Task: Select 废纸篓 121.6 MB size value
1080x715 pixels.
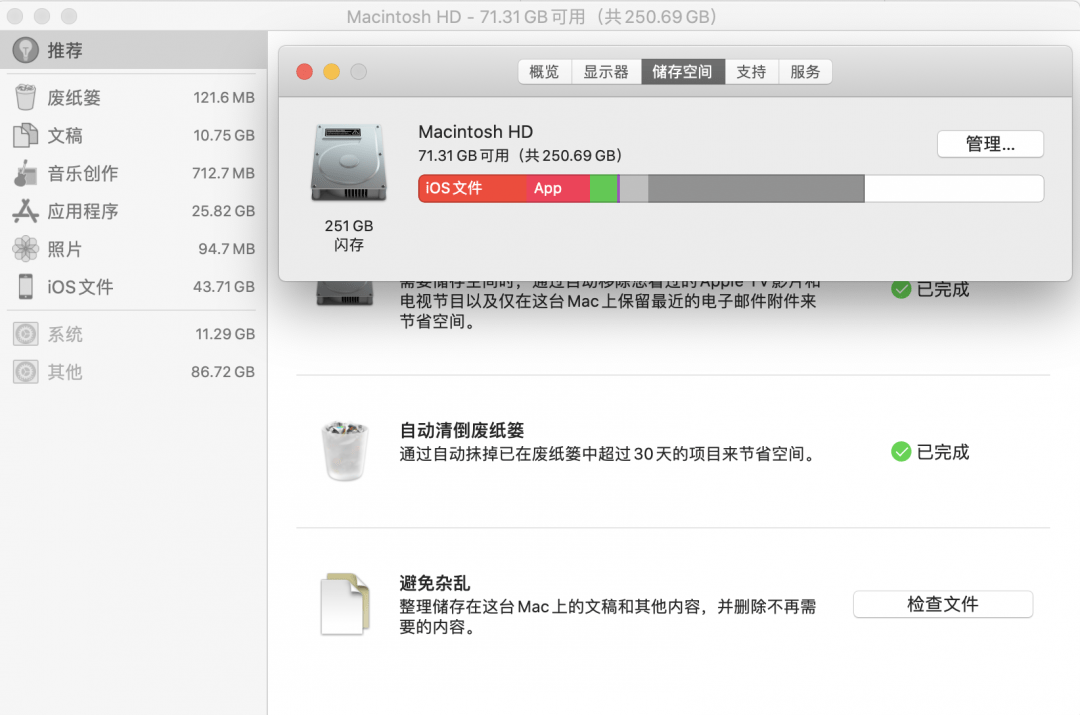Action: (224, 97)
